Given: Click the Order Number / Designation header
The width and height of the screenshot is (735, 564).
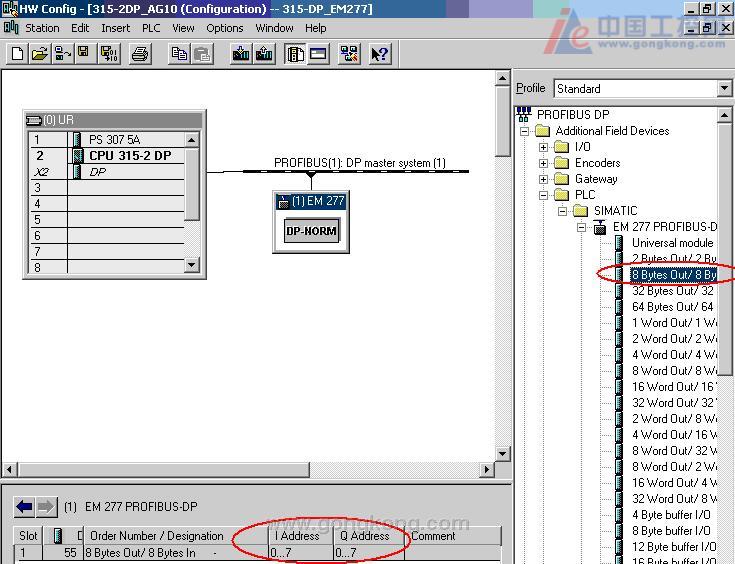Looking at the screenshot, I should coord(176,536).
